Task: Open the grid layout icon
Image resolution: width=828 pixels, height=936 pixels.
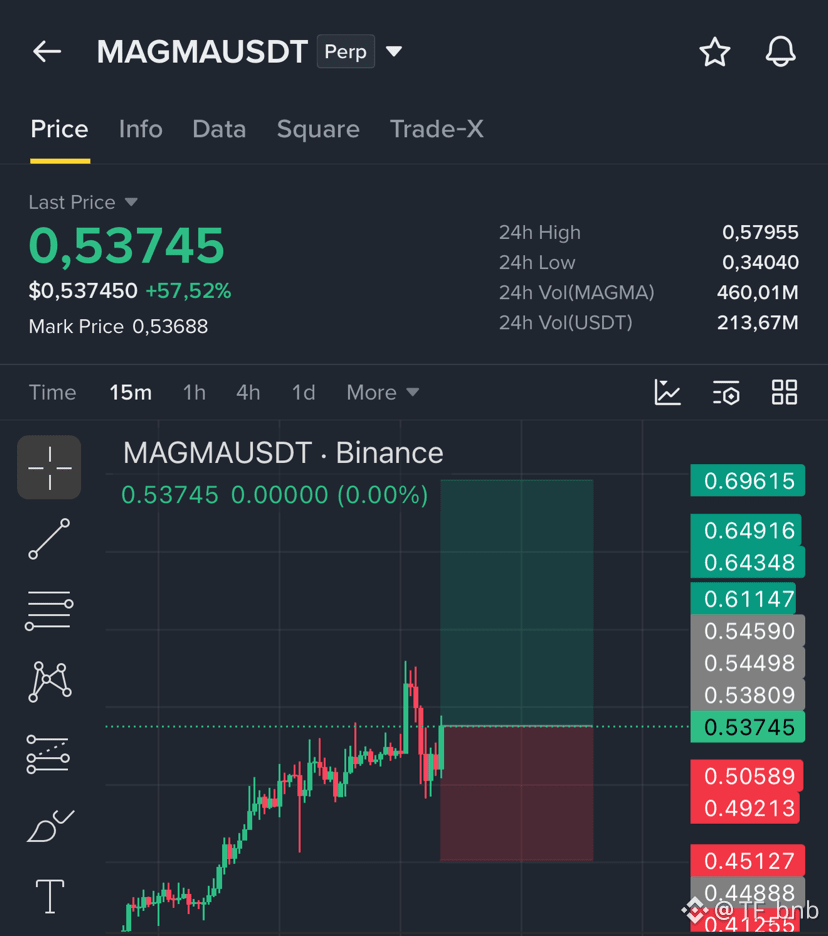Action: (x=784, y=392)
